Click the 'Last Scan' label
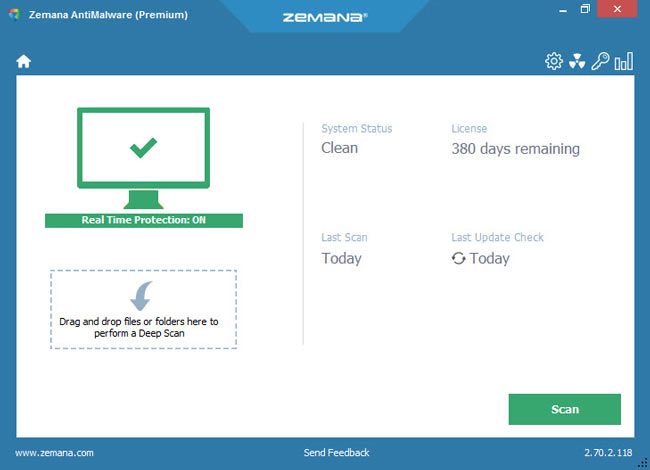 (344, 237)
